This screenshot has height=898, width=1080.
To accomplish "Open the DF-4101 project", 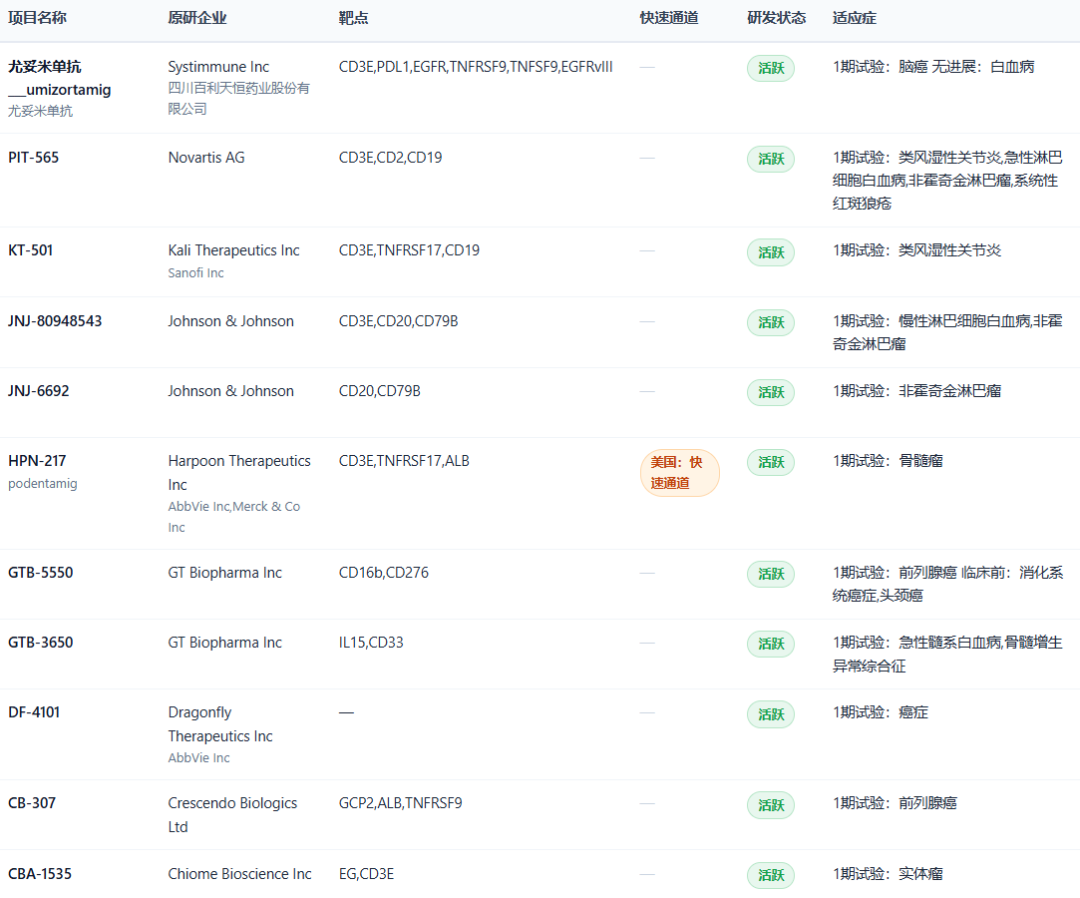I will coord(34,713).
